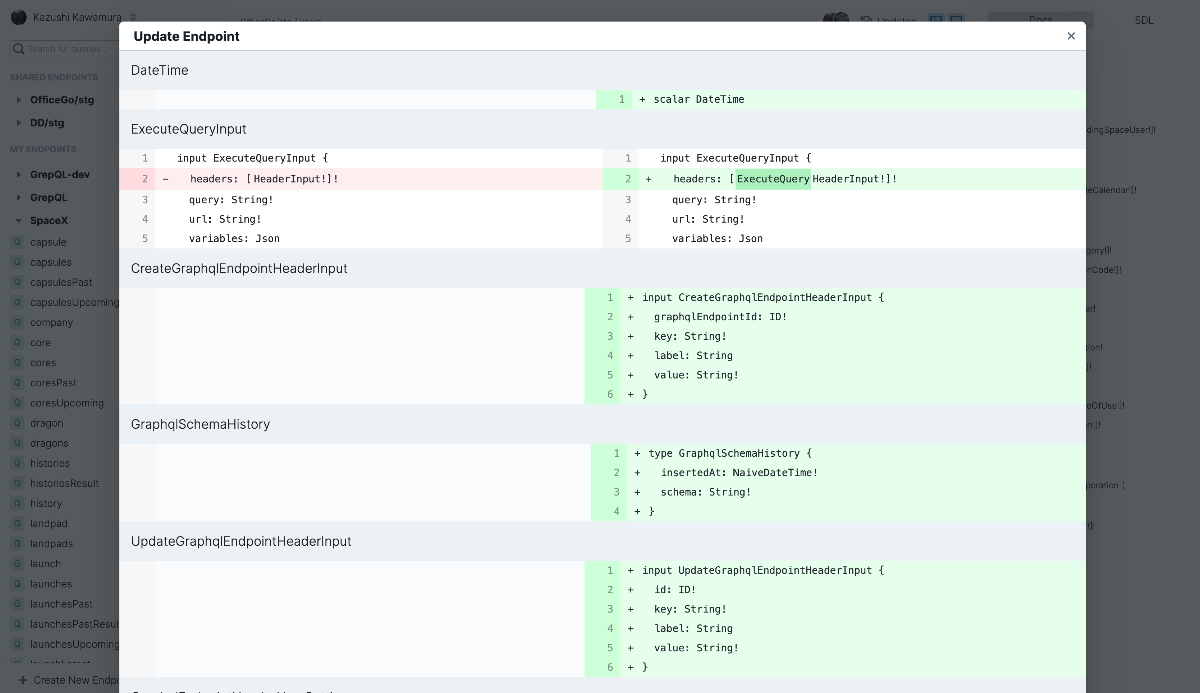1200x693 pixels.
Task: Click added line 'input CreateGraphqlEndpointHeaderInput {'
Action: click(763, 297)
